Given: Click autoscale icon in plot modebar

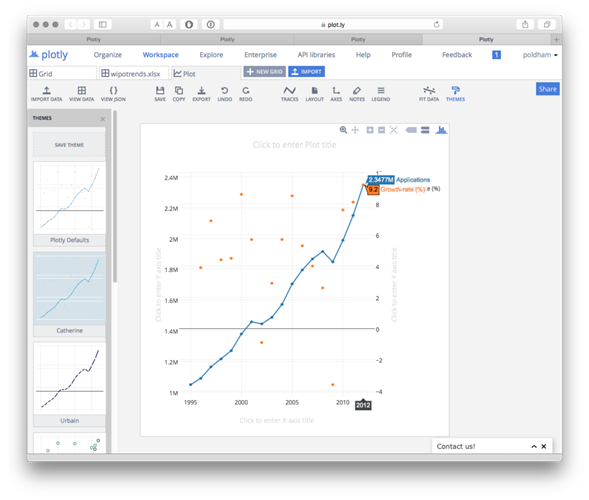Looking at the screenshot, I should click(x=393, y=130).
